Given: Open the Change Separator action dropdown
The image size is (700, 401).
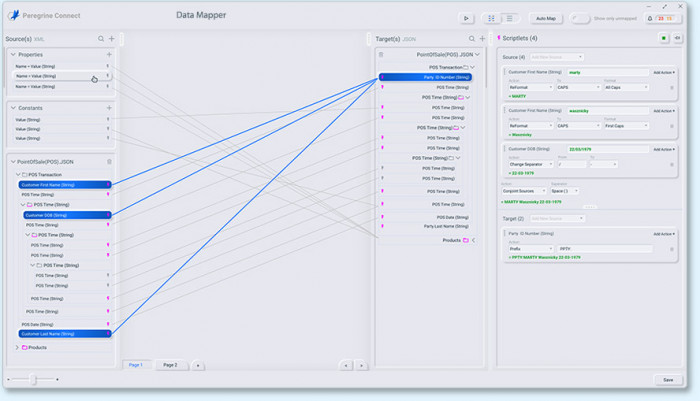Looking at the screenshot, I should click(x=531, y=164).
